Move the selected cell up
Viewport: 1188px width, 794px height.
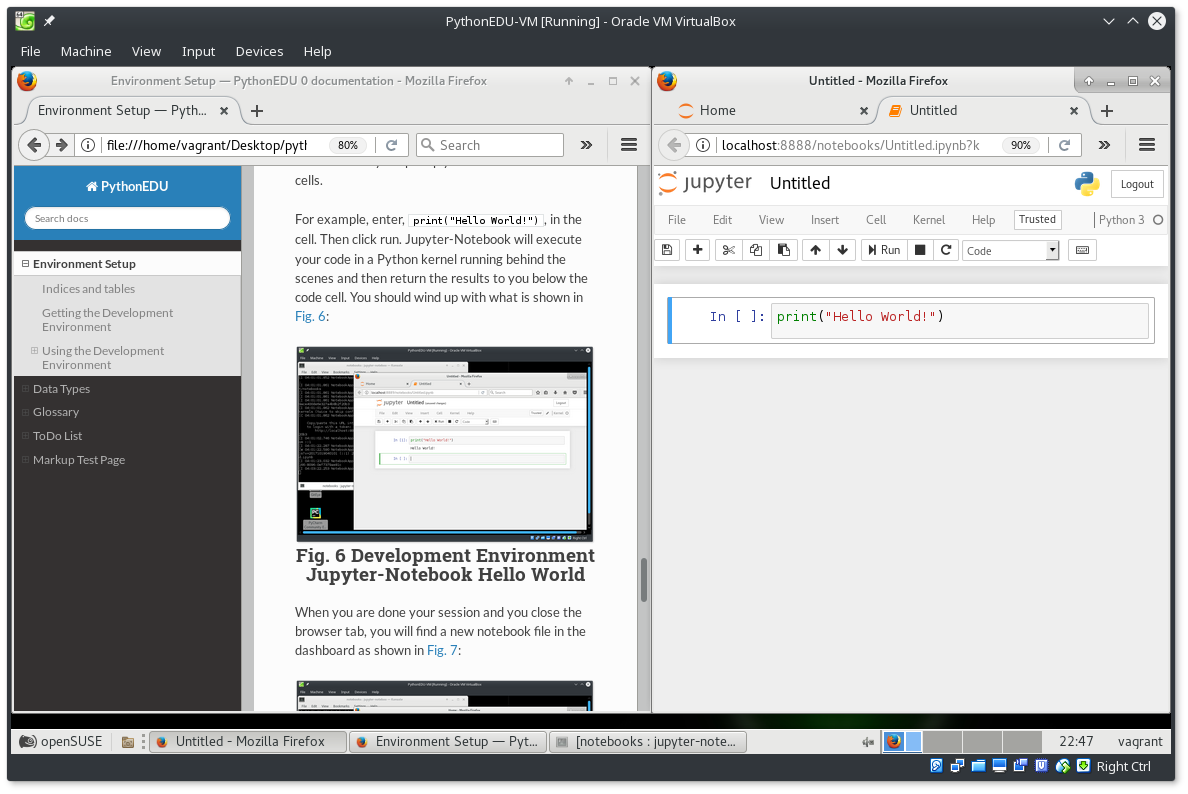click(x=815, y=250)
